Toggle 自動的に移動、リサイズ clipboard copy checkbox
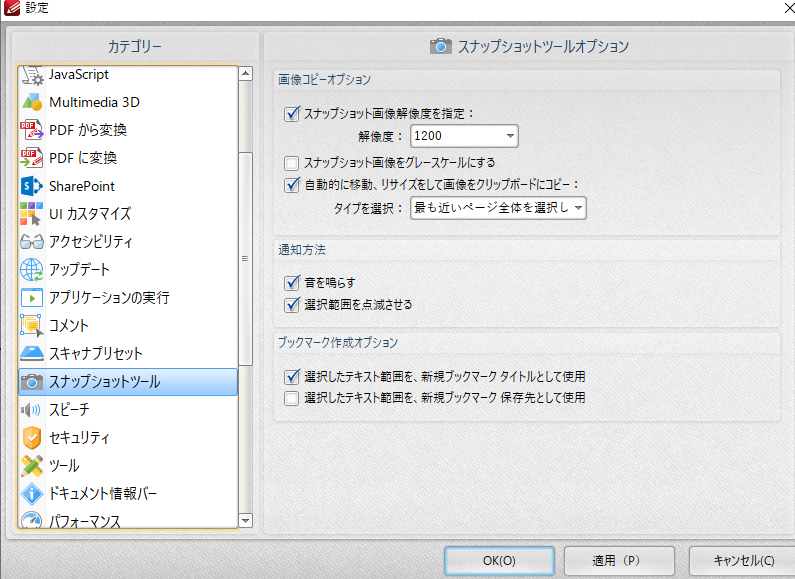 292,185
